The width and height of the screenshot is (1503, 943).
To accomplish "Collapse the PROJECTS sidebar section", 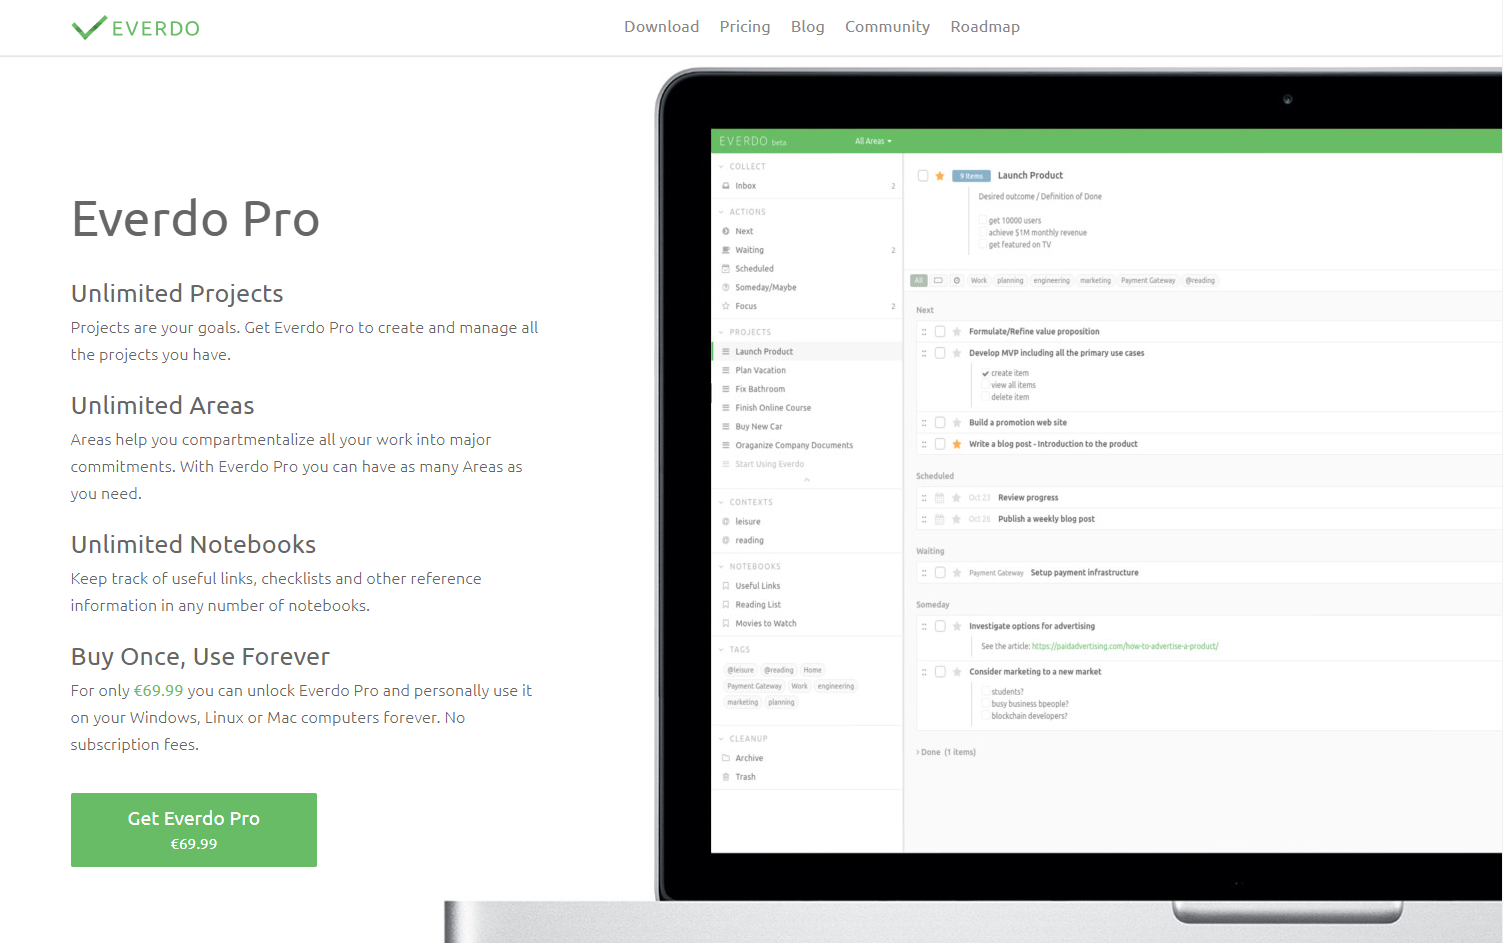I will click(721, 332).
